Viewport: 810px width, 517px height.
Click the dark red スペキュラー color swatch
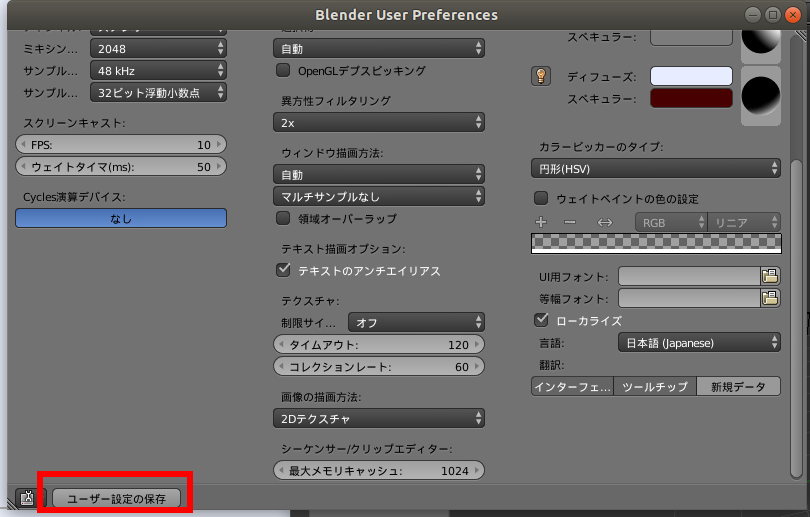coord(691,98)
